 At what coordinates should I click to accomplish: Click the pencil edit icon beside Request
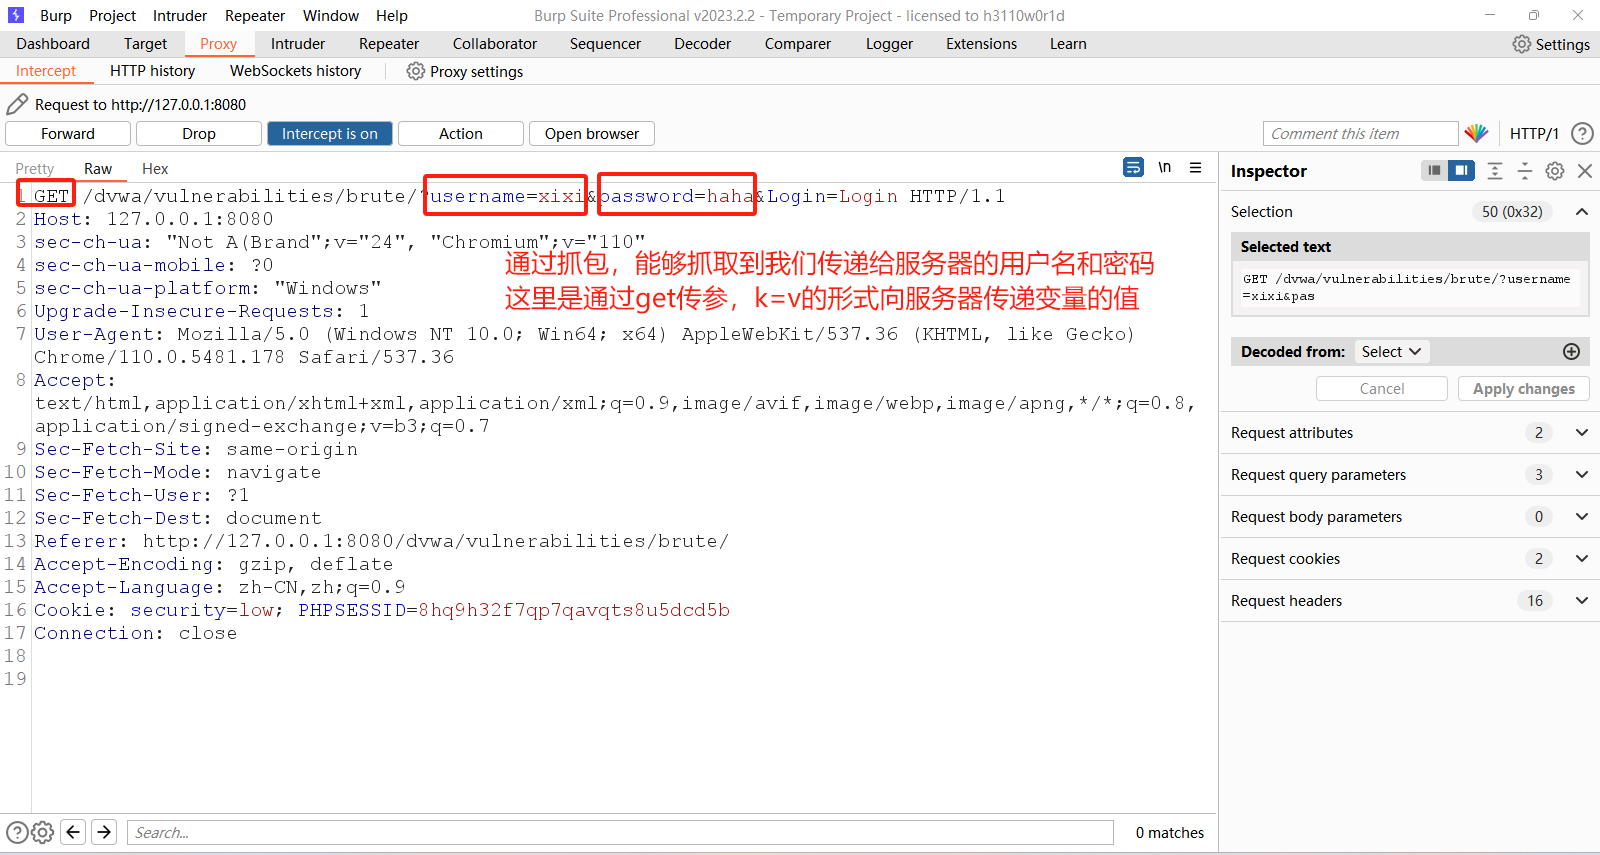[x=17, y=104]
